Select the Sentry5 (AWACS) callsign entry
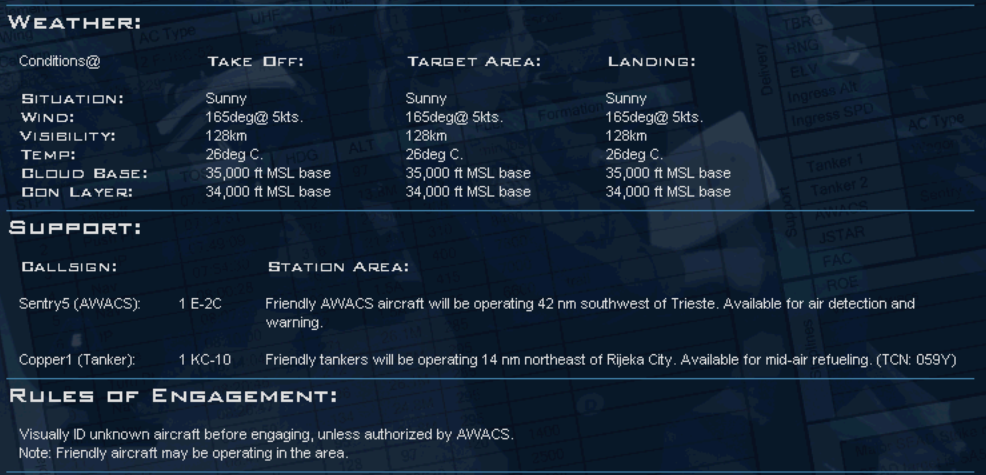 [82, 303]
